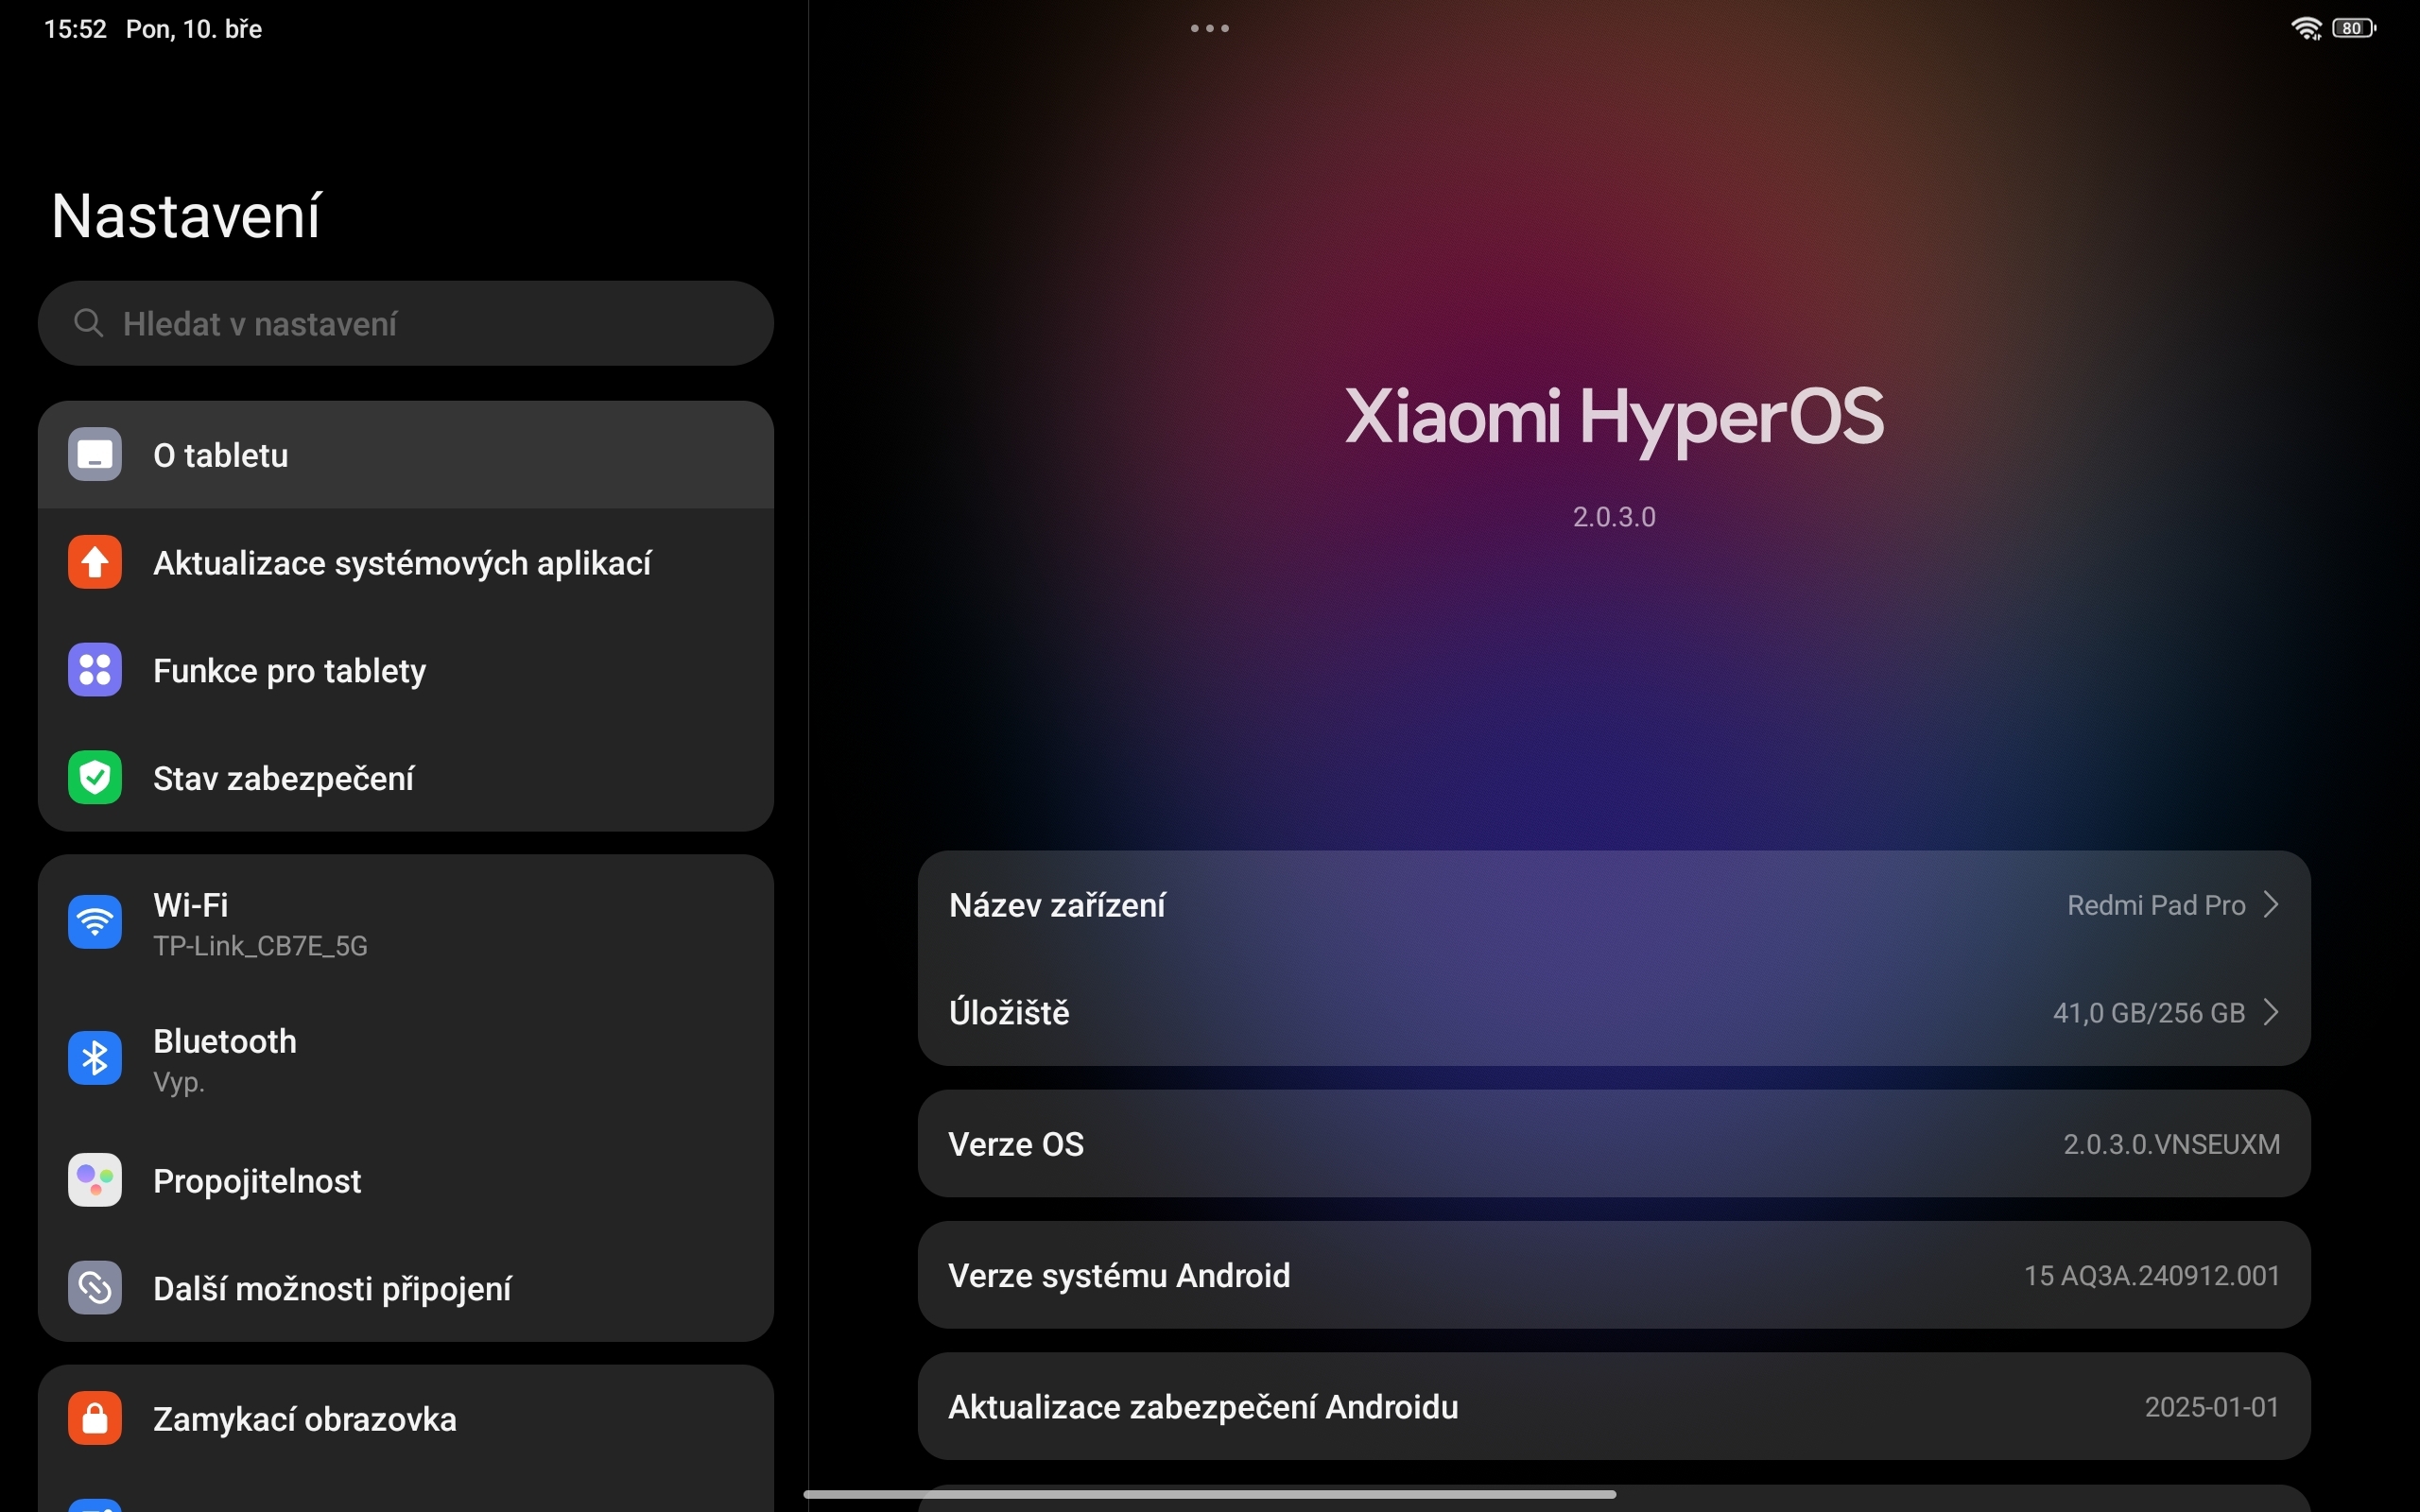The height and width of the screenshot is (1512, 2420).
Task: Open Zamykací obrazovka settings
Action: [x=406, y=1418]
